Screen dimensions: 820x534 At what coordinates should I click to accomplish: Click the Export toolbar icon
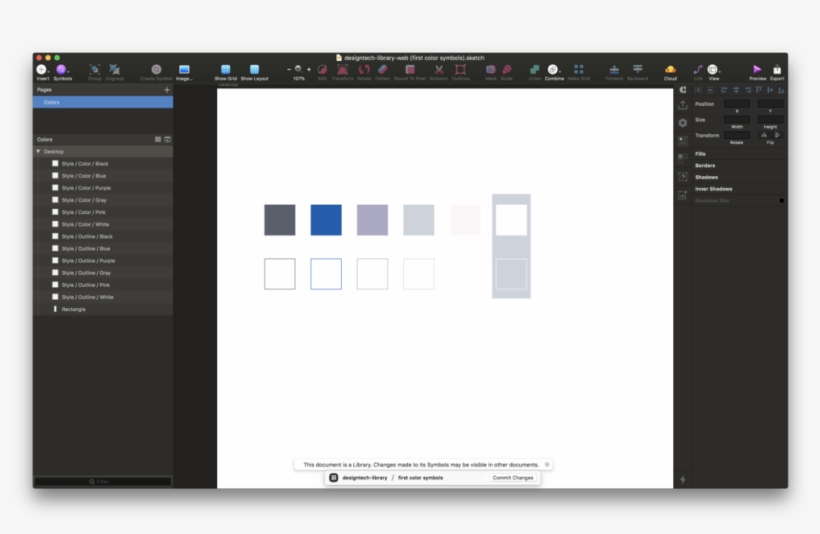pos(777,70)
